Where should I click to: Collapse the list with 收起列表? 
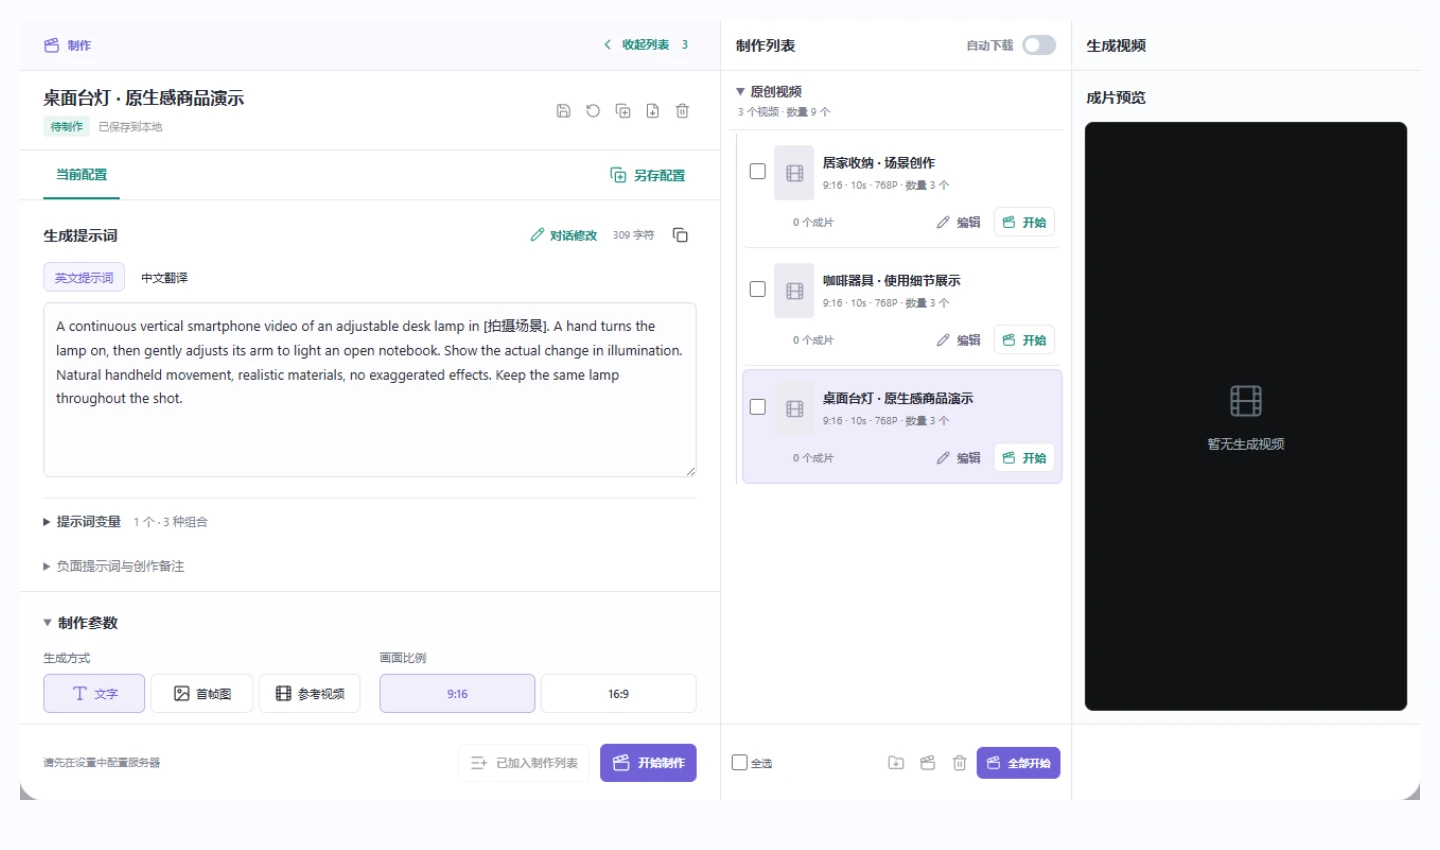[646, 45]
